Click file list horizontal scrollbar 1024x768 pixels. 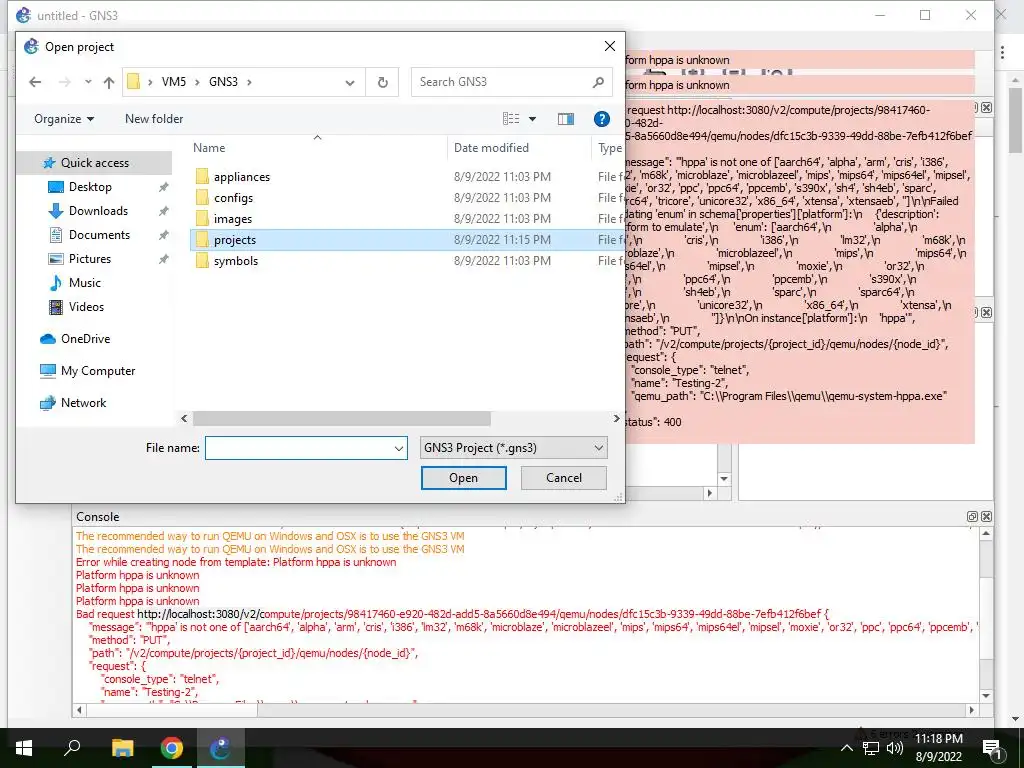click(x=342, y=419)
